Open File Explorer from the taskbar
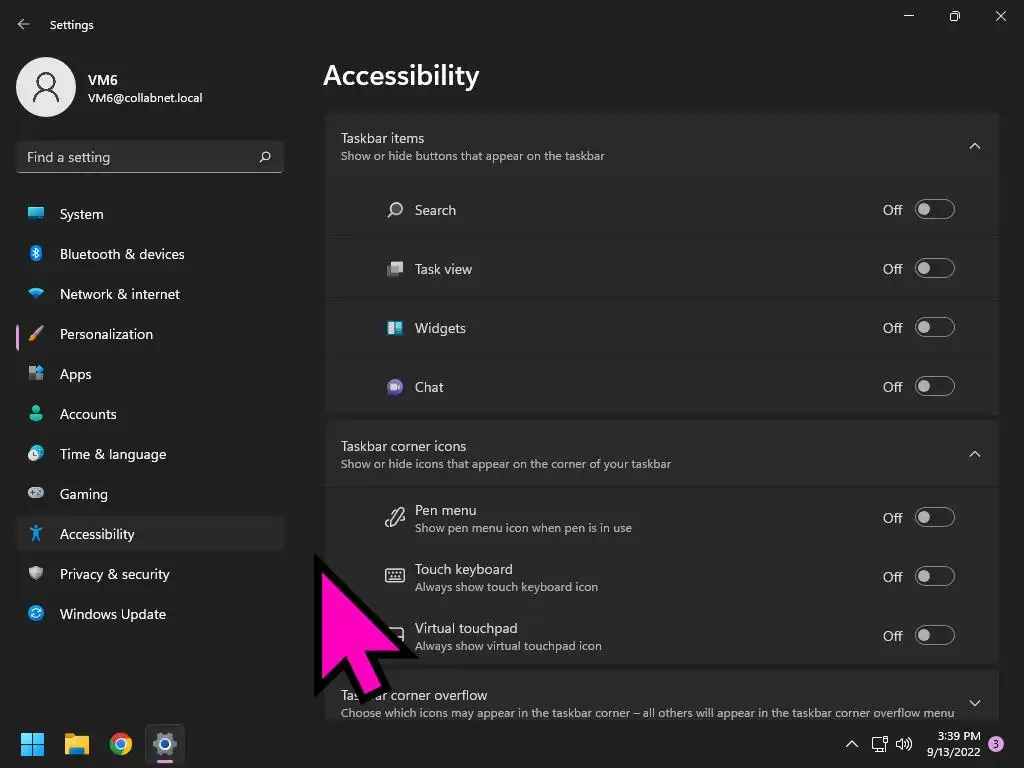 coord(77,744)
